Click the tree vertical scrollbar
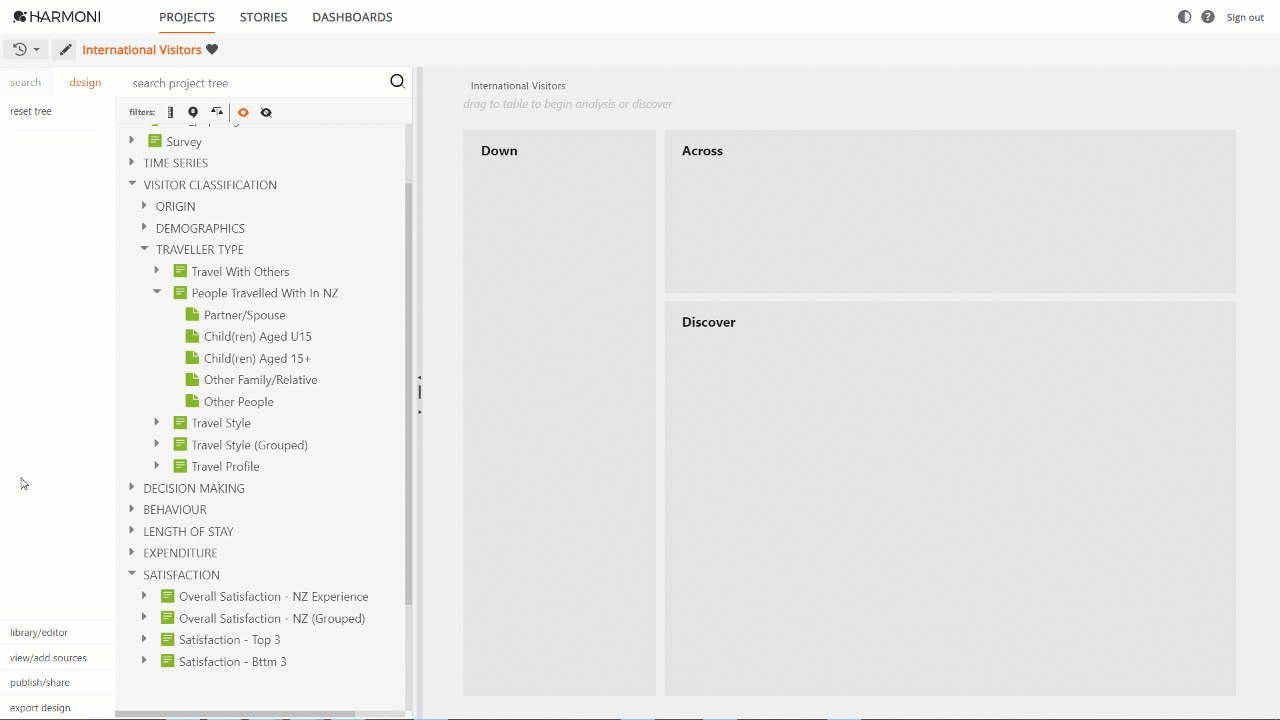Image resolution: width=1280 pixels, height=720 pixels. 408,394
